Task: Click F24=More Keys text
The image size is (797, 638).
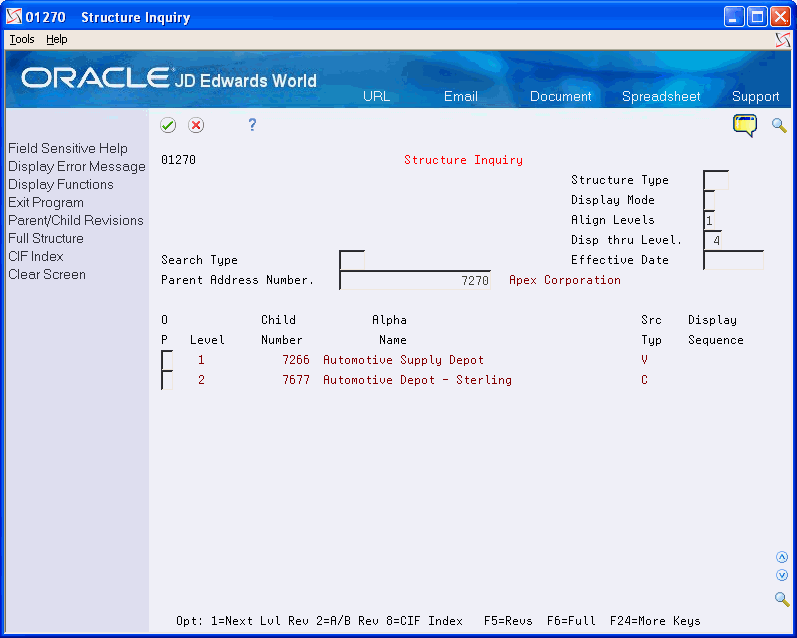Action: click(655, 621)
